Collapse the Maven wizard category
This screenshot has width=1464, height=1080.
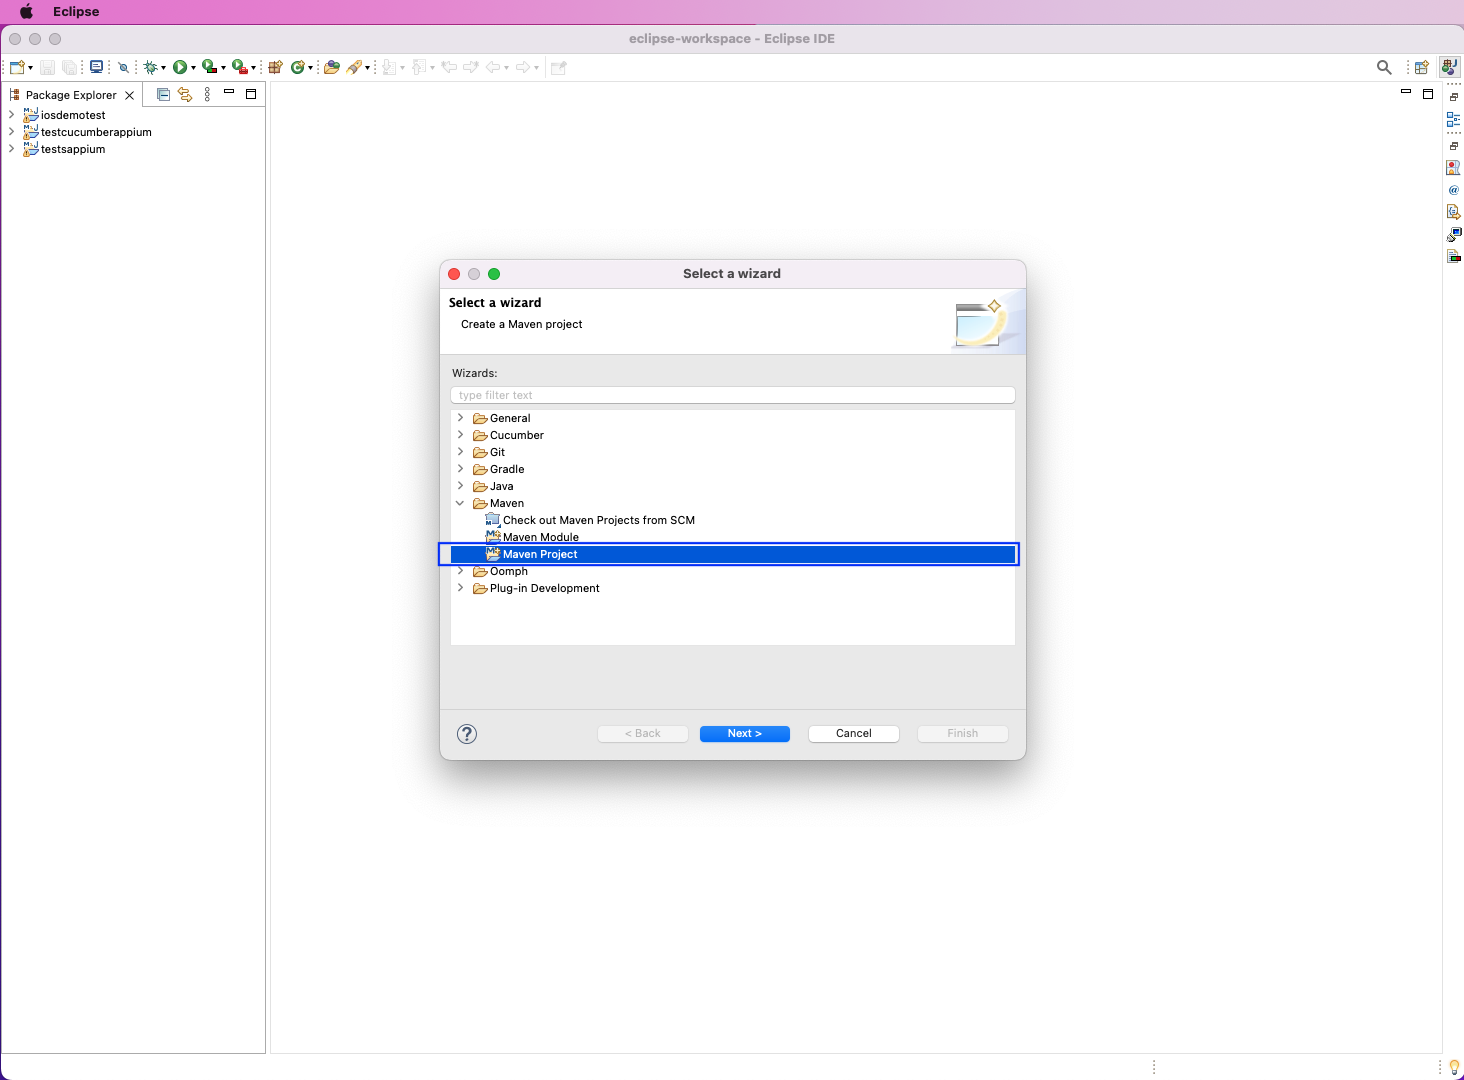460,503
